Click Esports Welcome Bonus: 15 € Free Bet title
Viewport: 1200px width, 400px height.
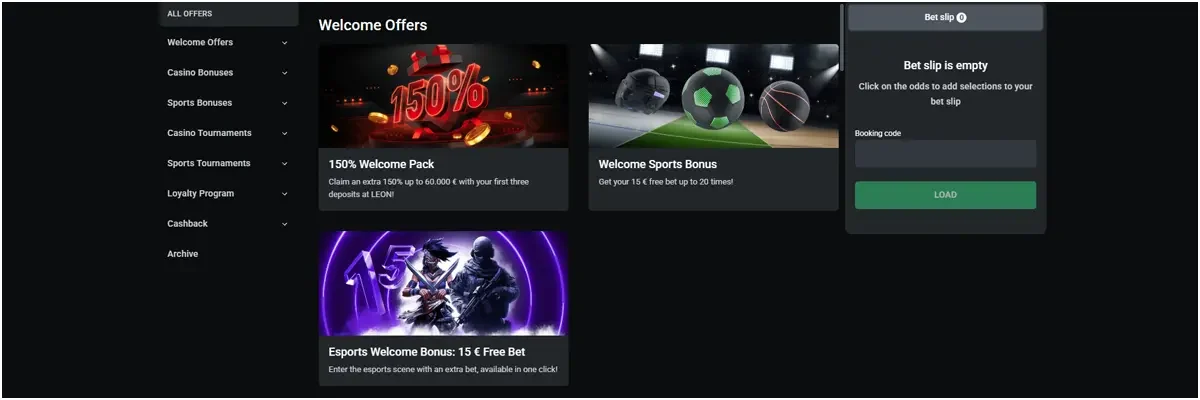pyautogui.click(x=427, y=352)
